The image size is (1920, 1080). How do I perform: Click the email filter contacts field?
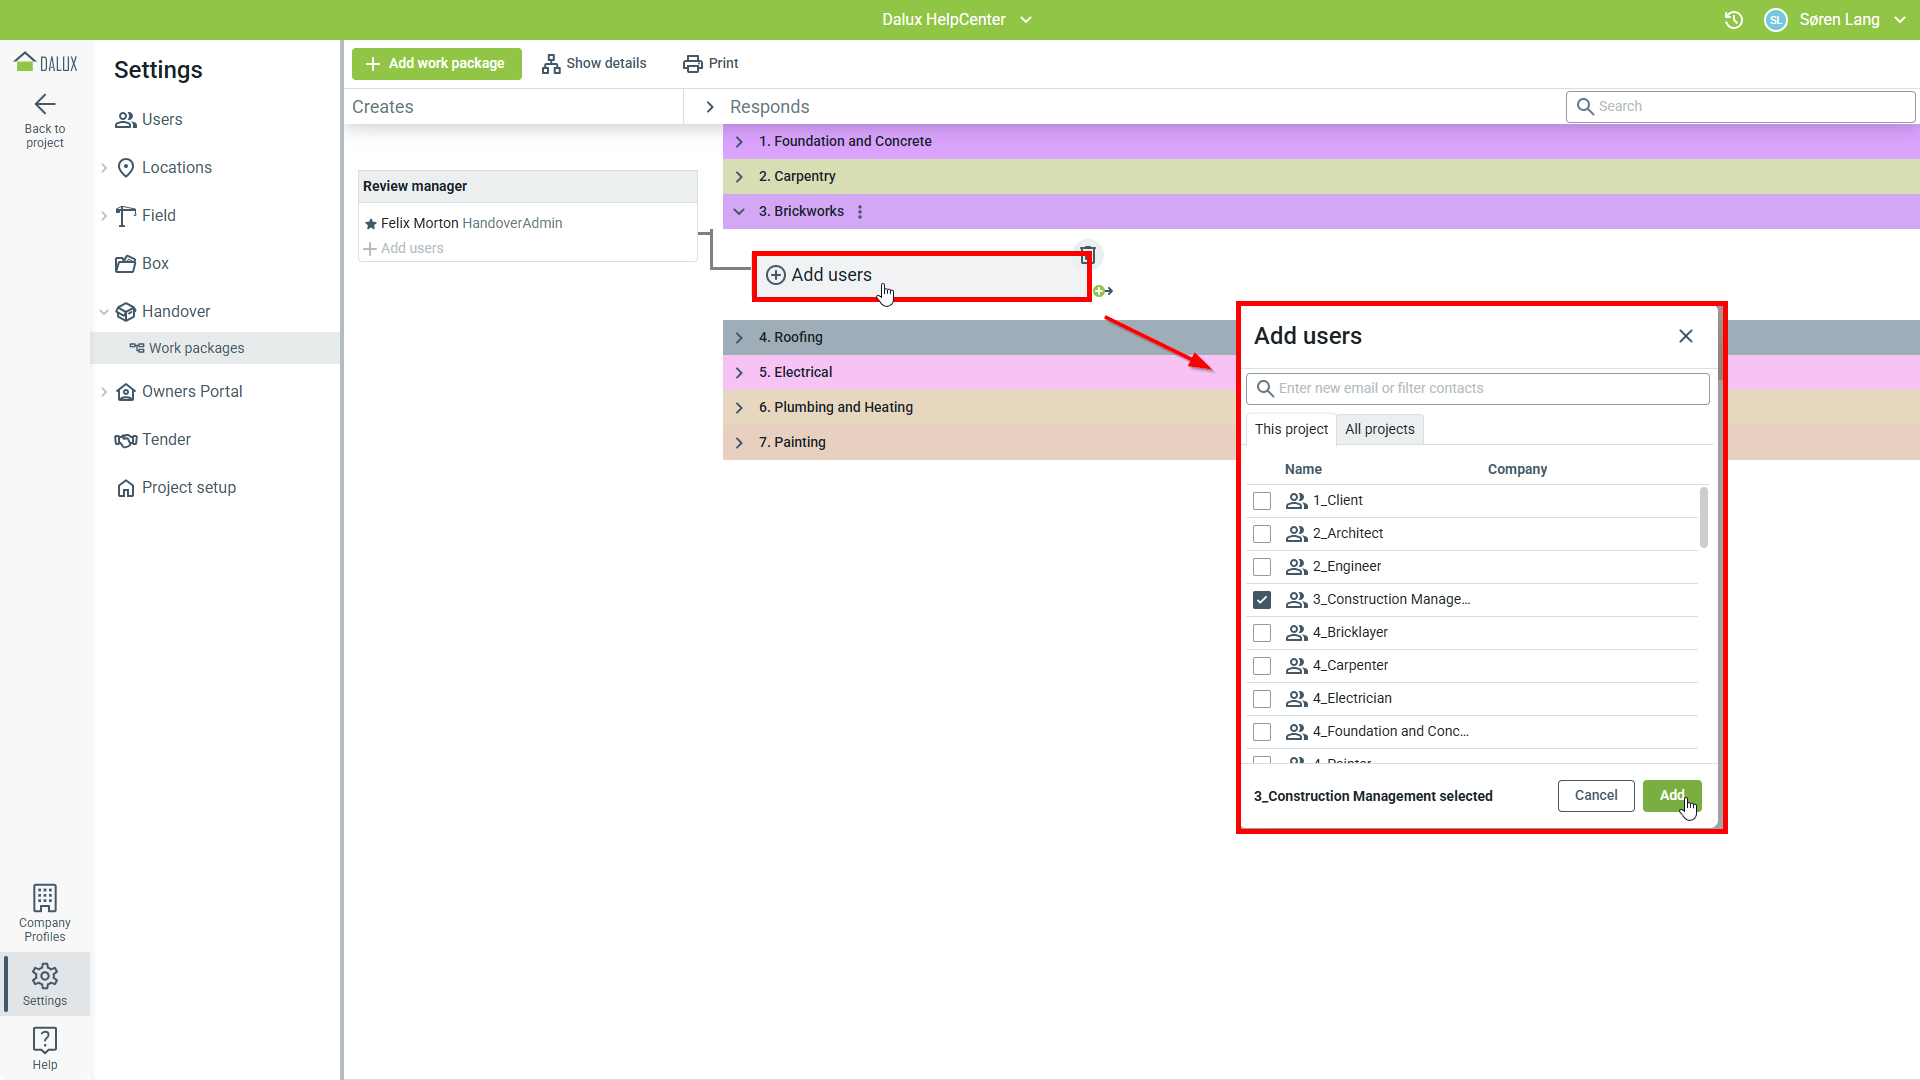(x=1480, y=389)
